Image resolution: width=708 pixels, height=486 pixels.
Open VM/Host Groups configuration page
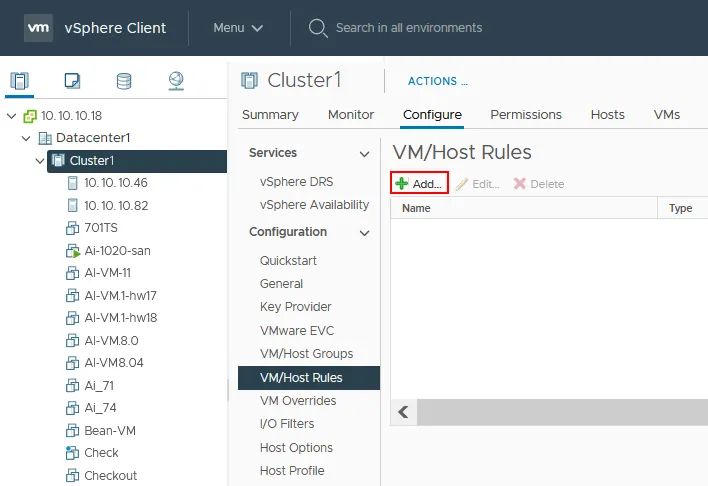point(306,354)
